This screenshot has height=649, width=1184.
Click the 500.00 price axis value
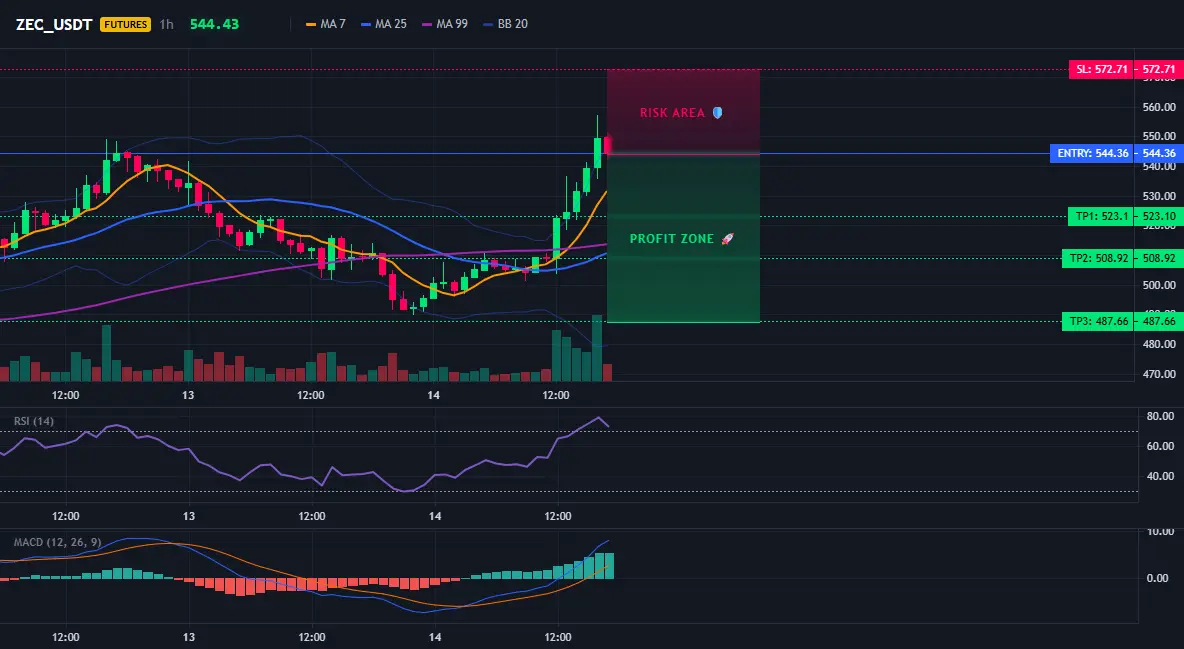point(1159,285)
